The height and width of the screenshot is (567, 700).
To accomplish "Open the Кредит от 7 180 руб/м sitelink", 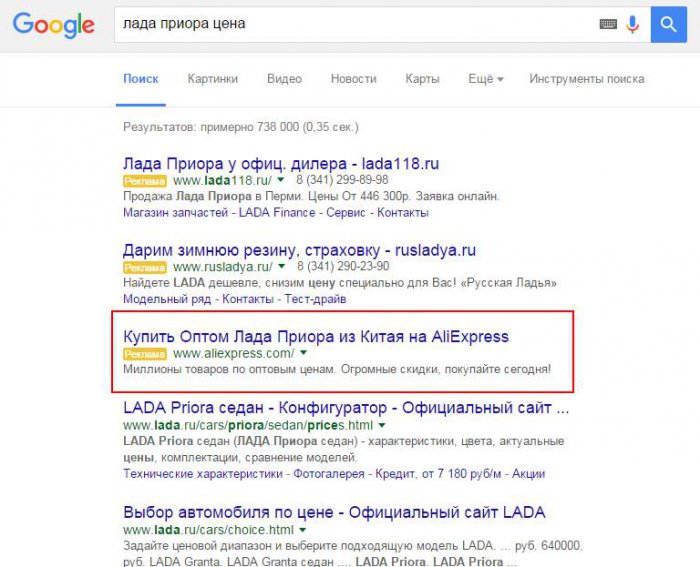I will pos(438,474).
